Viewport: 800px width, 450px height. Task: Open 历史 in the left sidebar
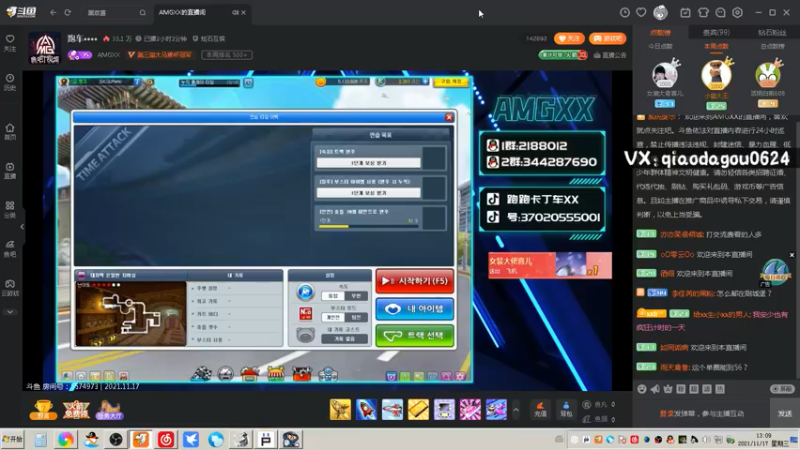point(10,82)
